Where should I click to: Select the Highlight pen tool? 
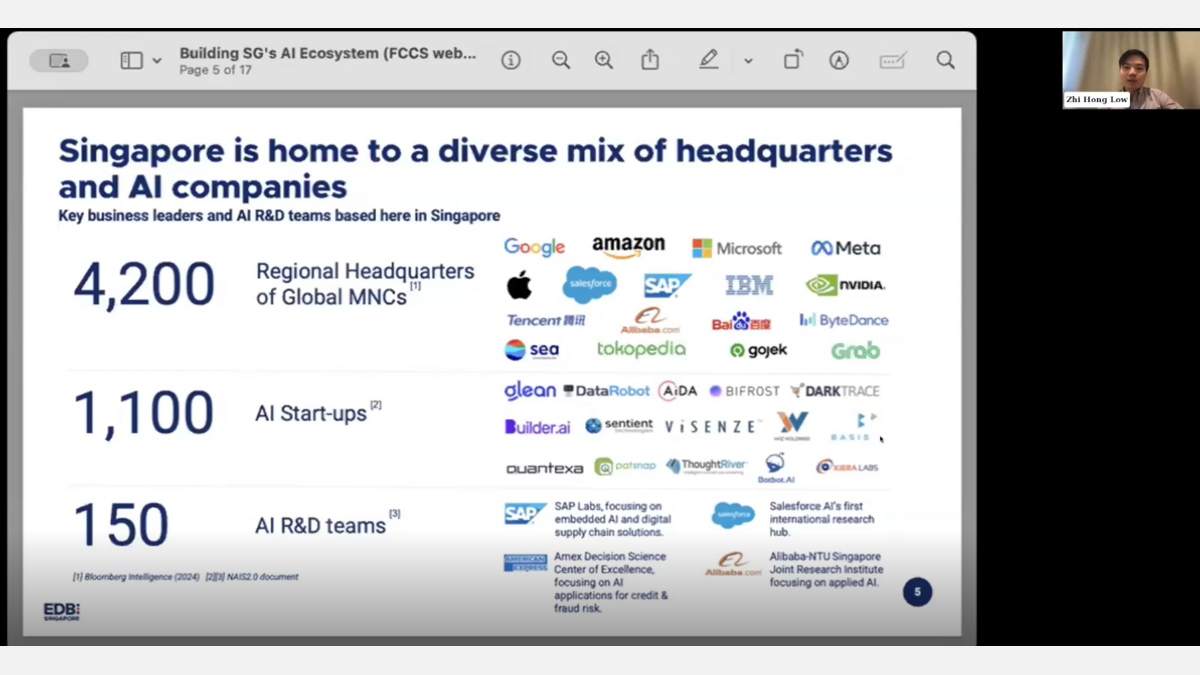coord(708,60)
